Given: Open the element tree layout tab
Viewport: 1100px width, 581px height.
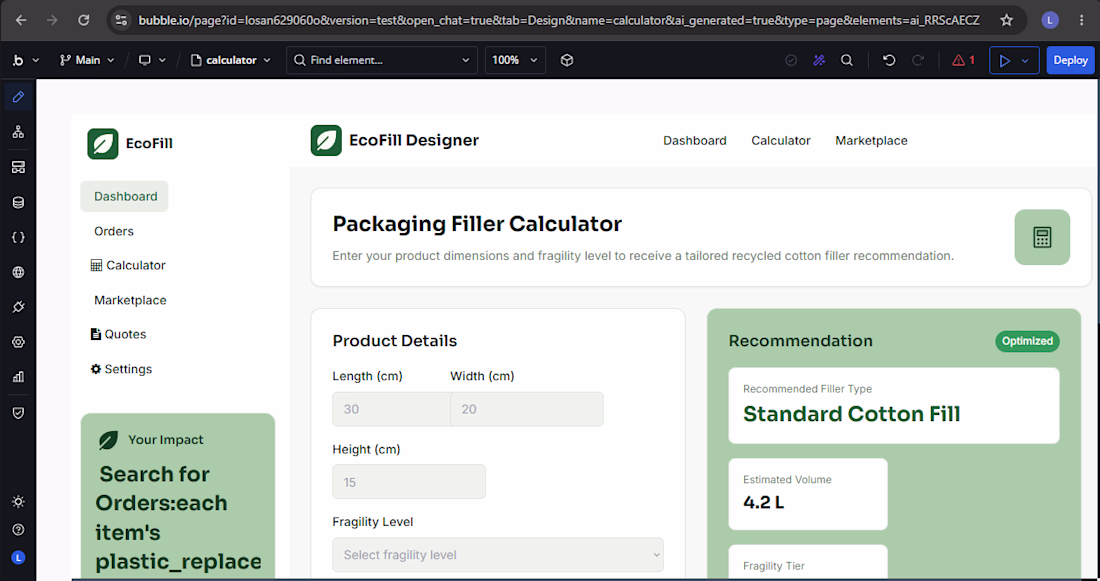Looking at the screenshot, I should pyautogui.click(x=18, y=167).
